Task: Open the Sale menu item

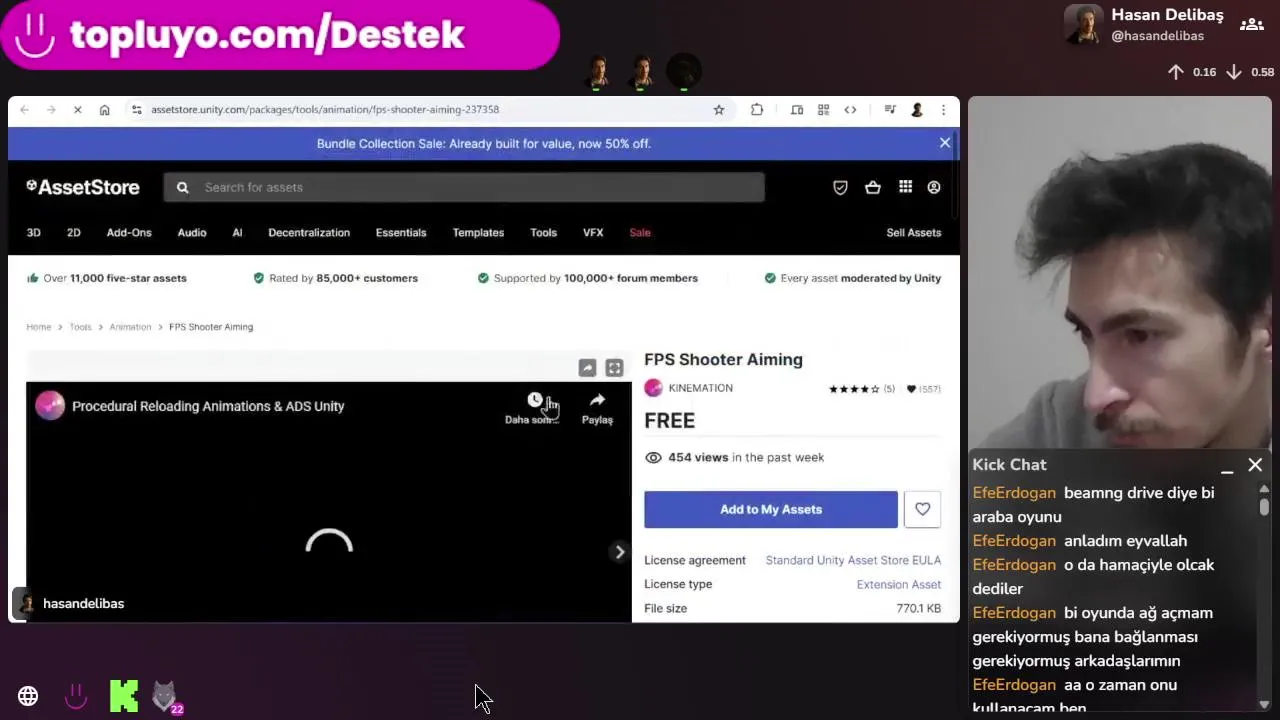Action: coord(640,233)
